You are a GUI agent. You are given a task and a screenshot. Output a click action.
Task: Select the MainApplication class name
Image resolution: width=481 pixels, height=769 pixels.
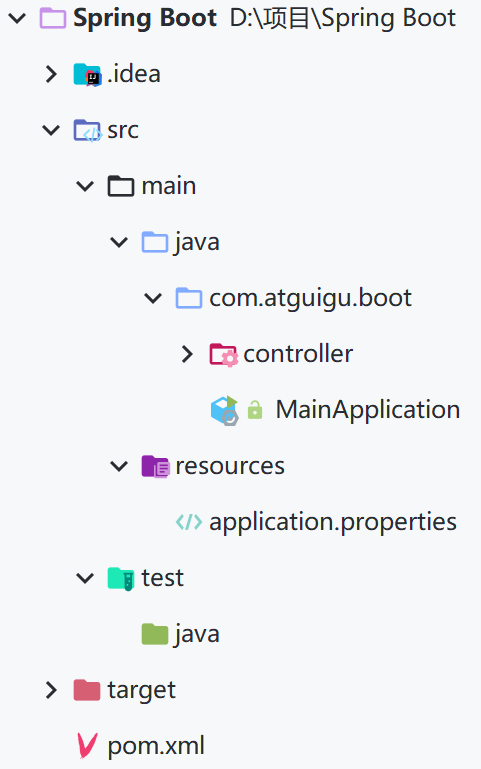[x=368, y=410]
